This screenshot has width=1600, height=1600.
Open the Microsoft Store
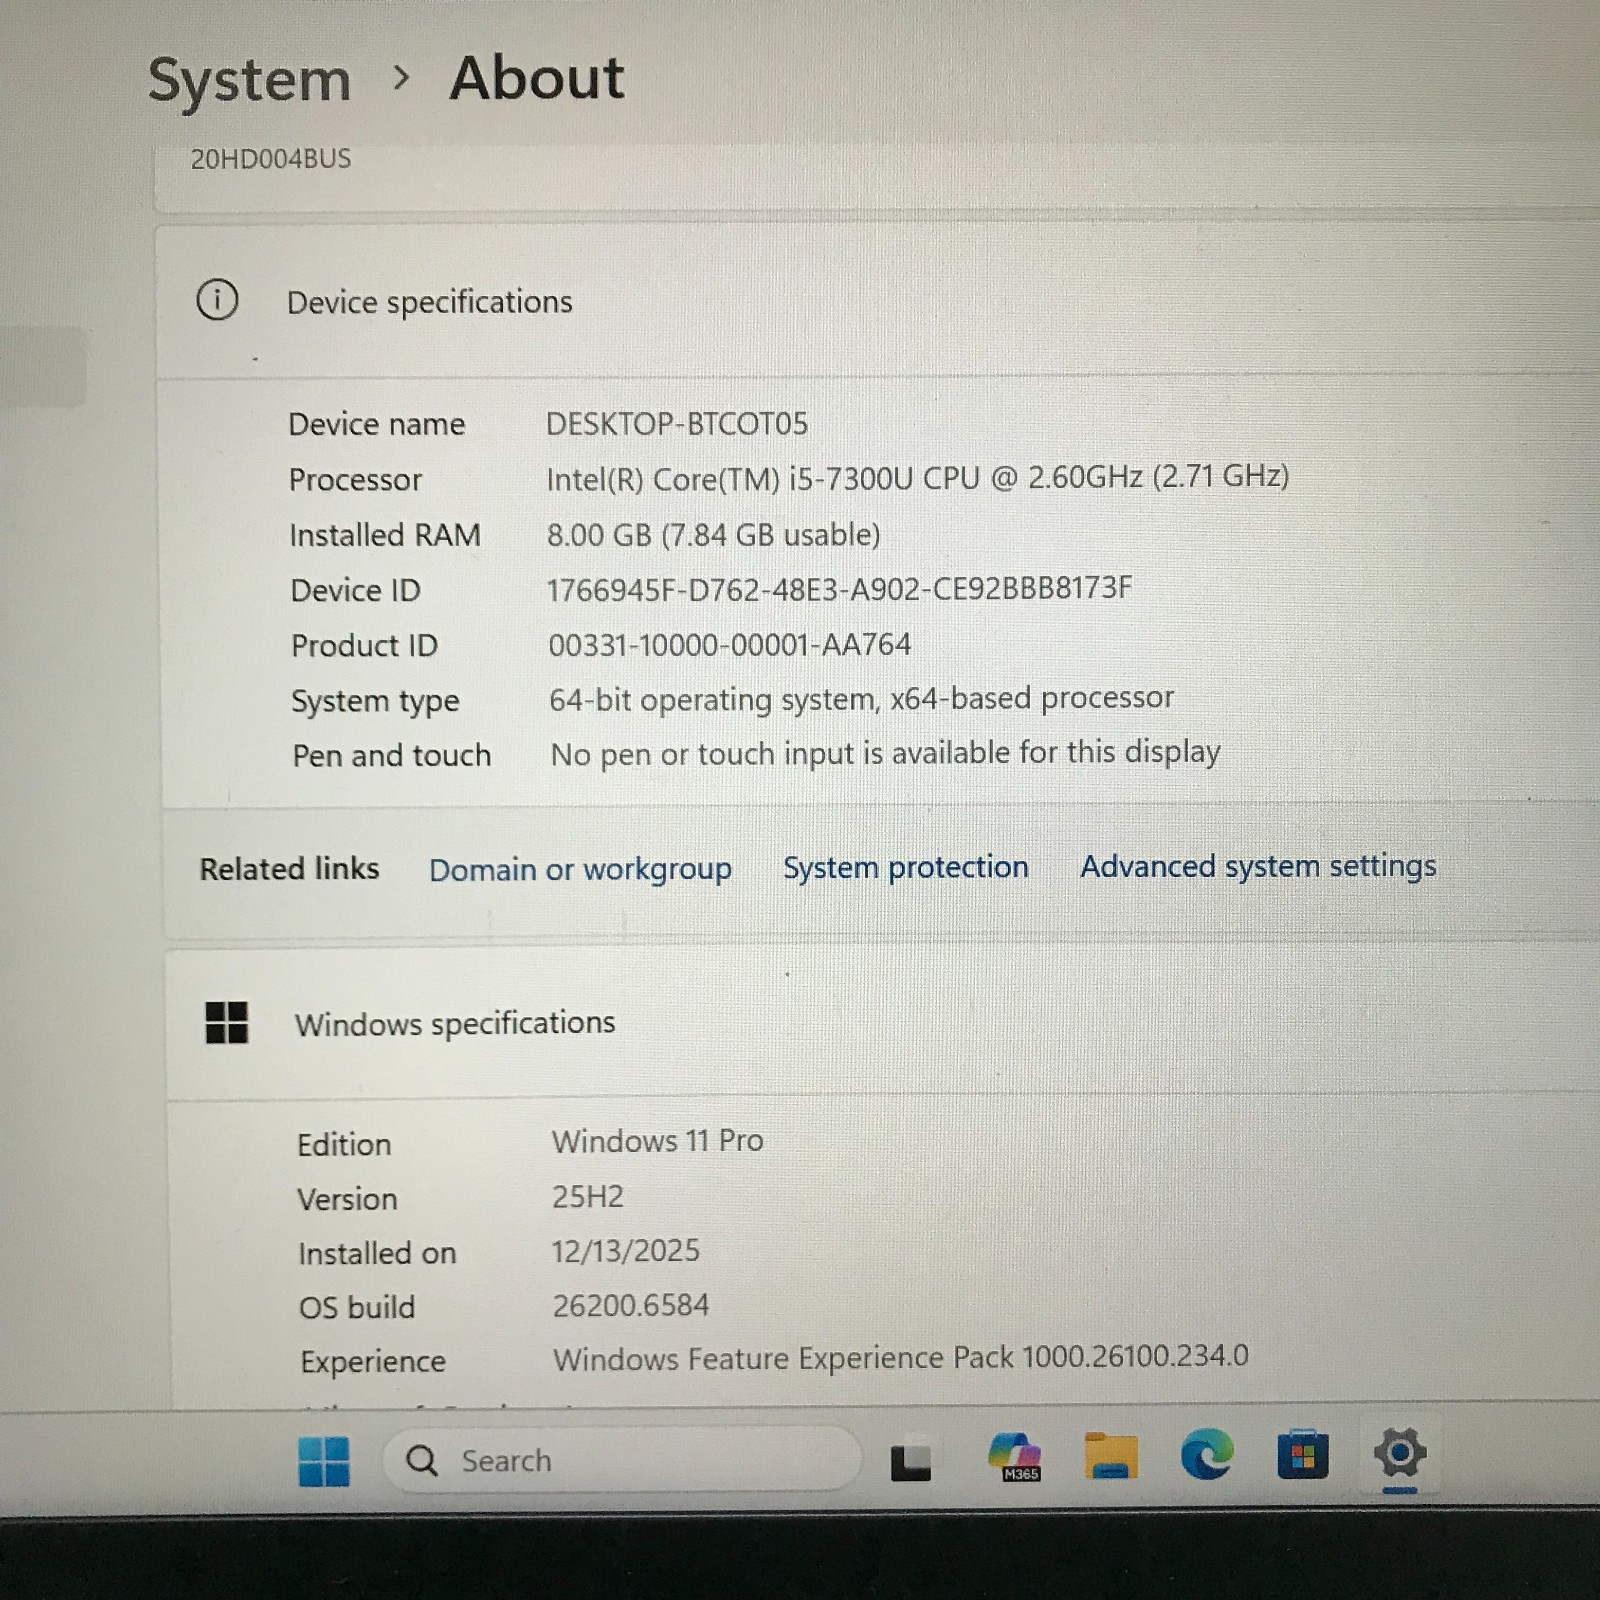tap(1302, 1454)
